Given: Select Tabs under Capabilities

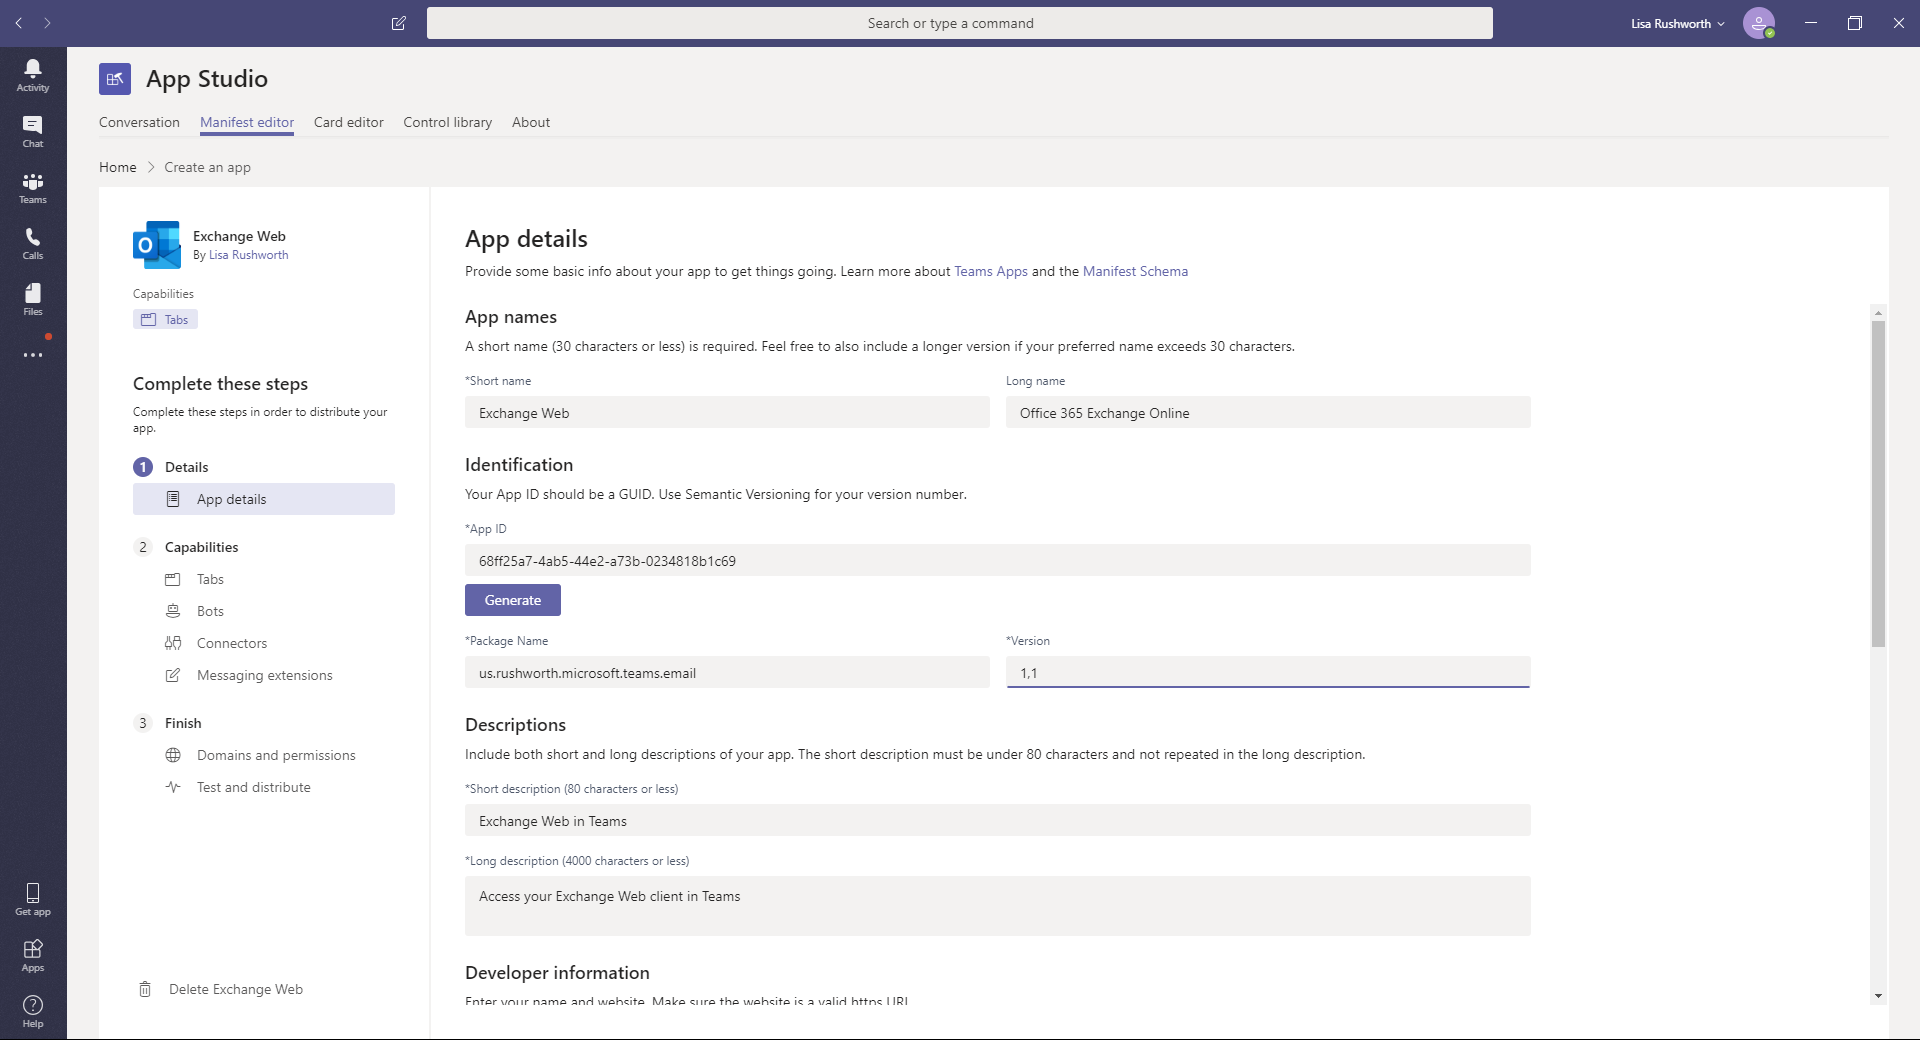Looking at the screenshot, I should point(210,579).
